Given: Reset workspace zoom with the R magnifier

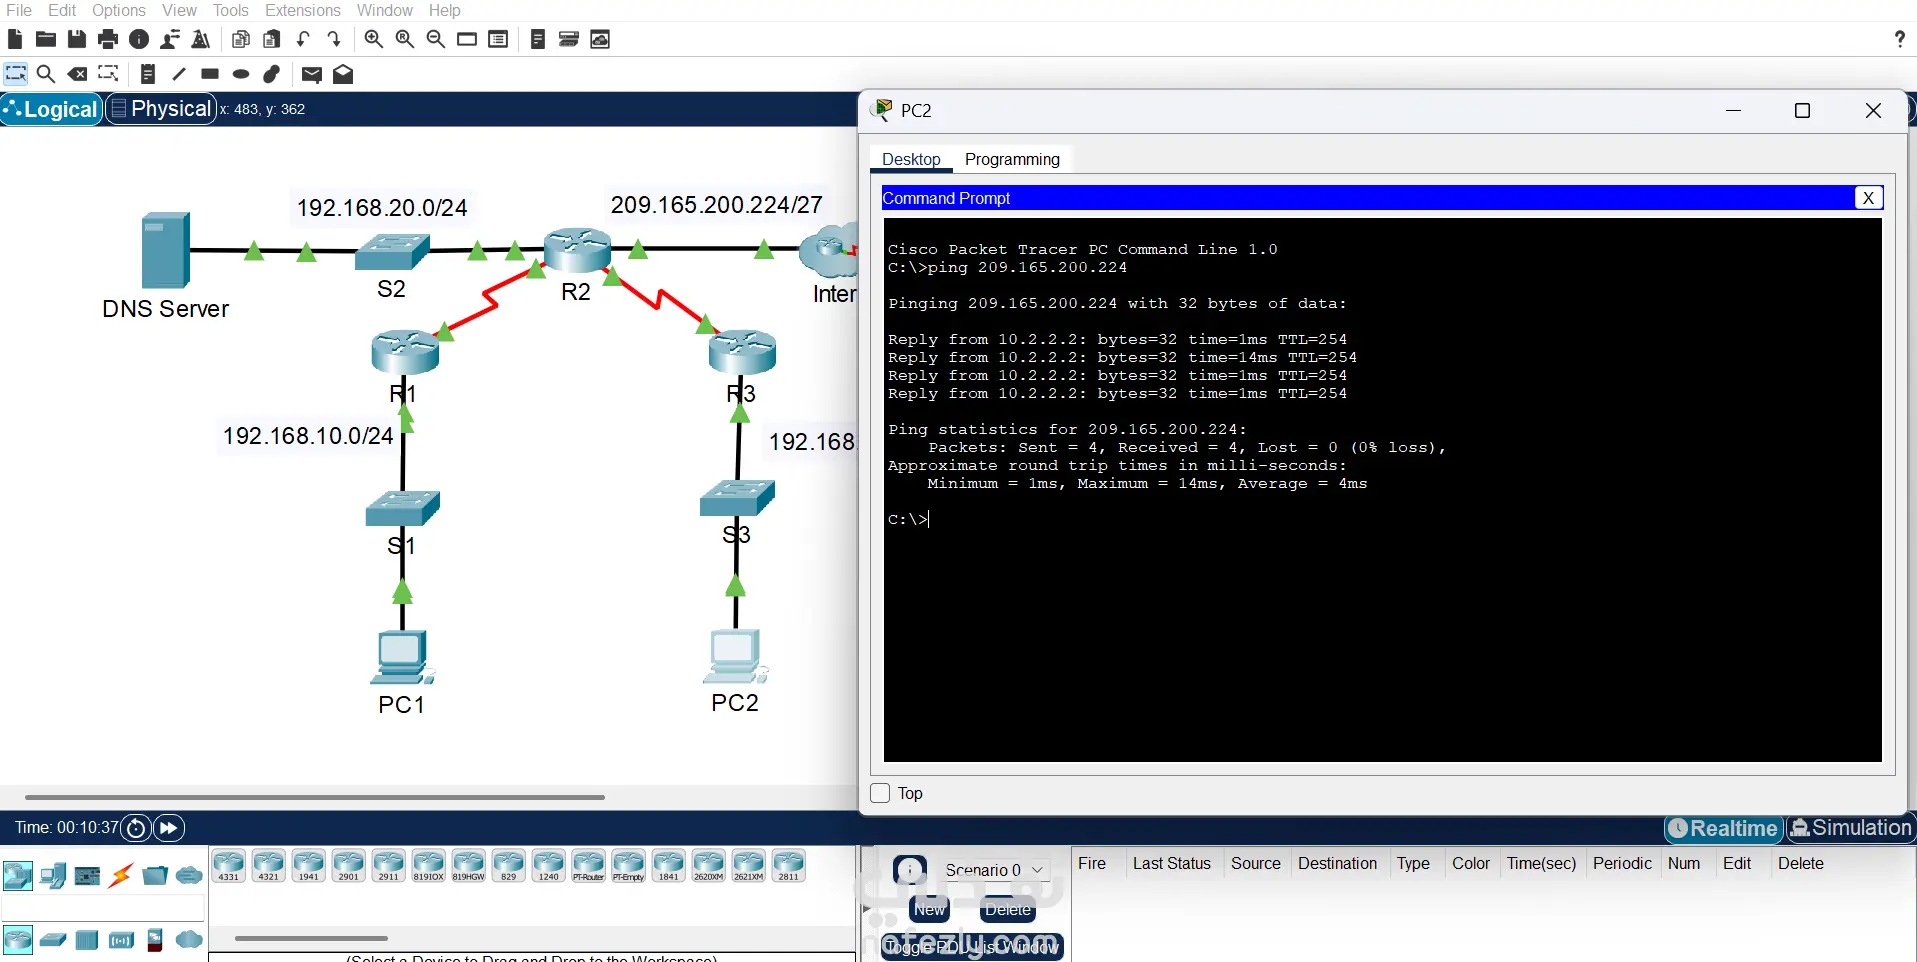Looking at the screenshot, I should coord(405,39).
